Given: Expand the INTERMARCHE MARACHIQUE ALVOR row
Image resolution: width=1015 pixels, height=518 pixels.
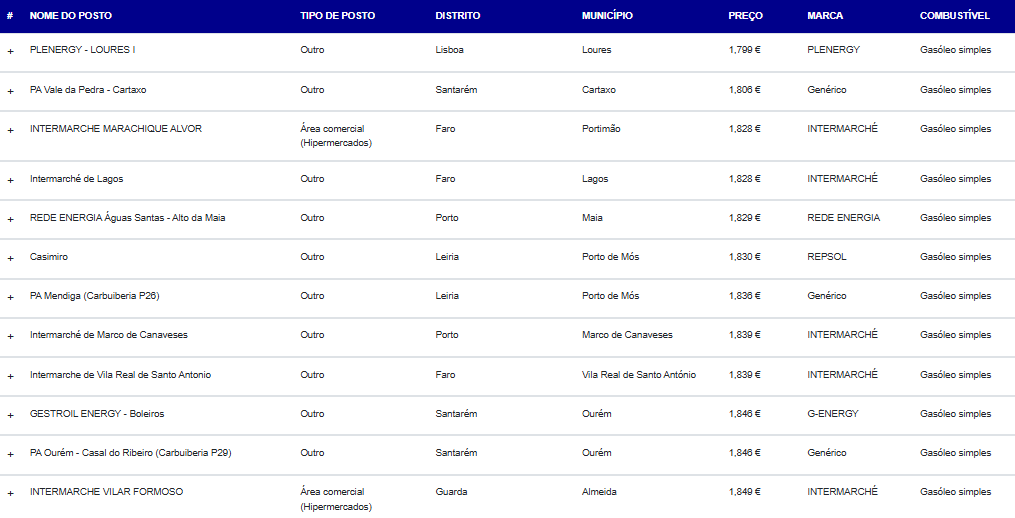Looking at the screenshot, I should pos(10,130).
